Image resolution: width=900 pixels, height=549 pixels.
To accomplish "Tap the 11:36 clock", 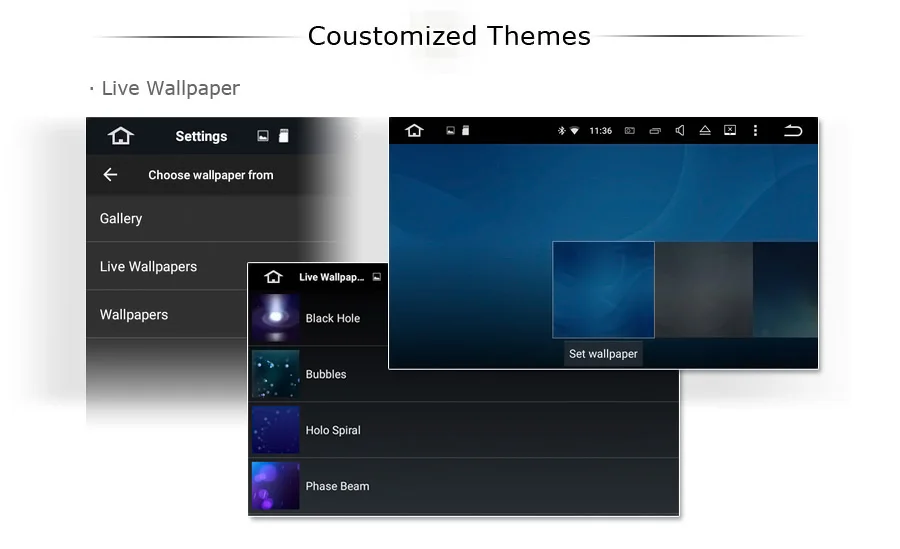I will coord(600,131).
